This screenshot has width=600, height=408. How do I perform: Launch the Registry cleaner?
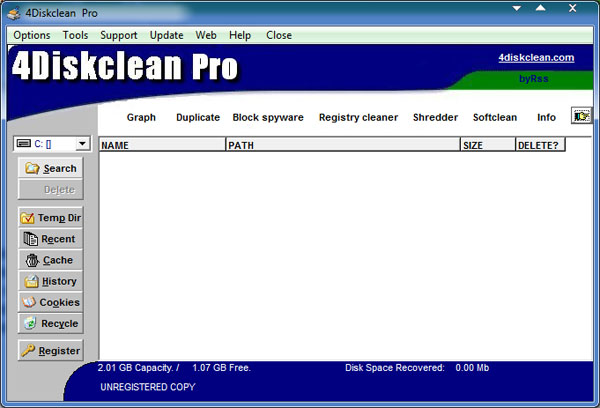tap(358, 118)
